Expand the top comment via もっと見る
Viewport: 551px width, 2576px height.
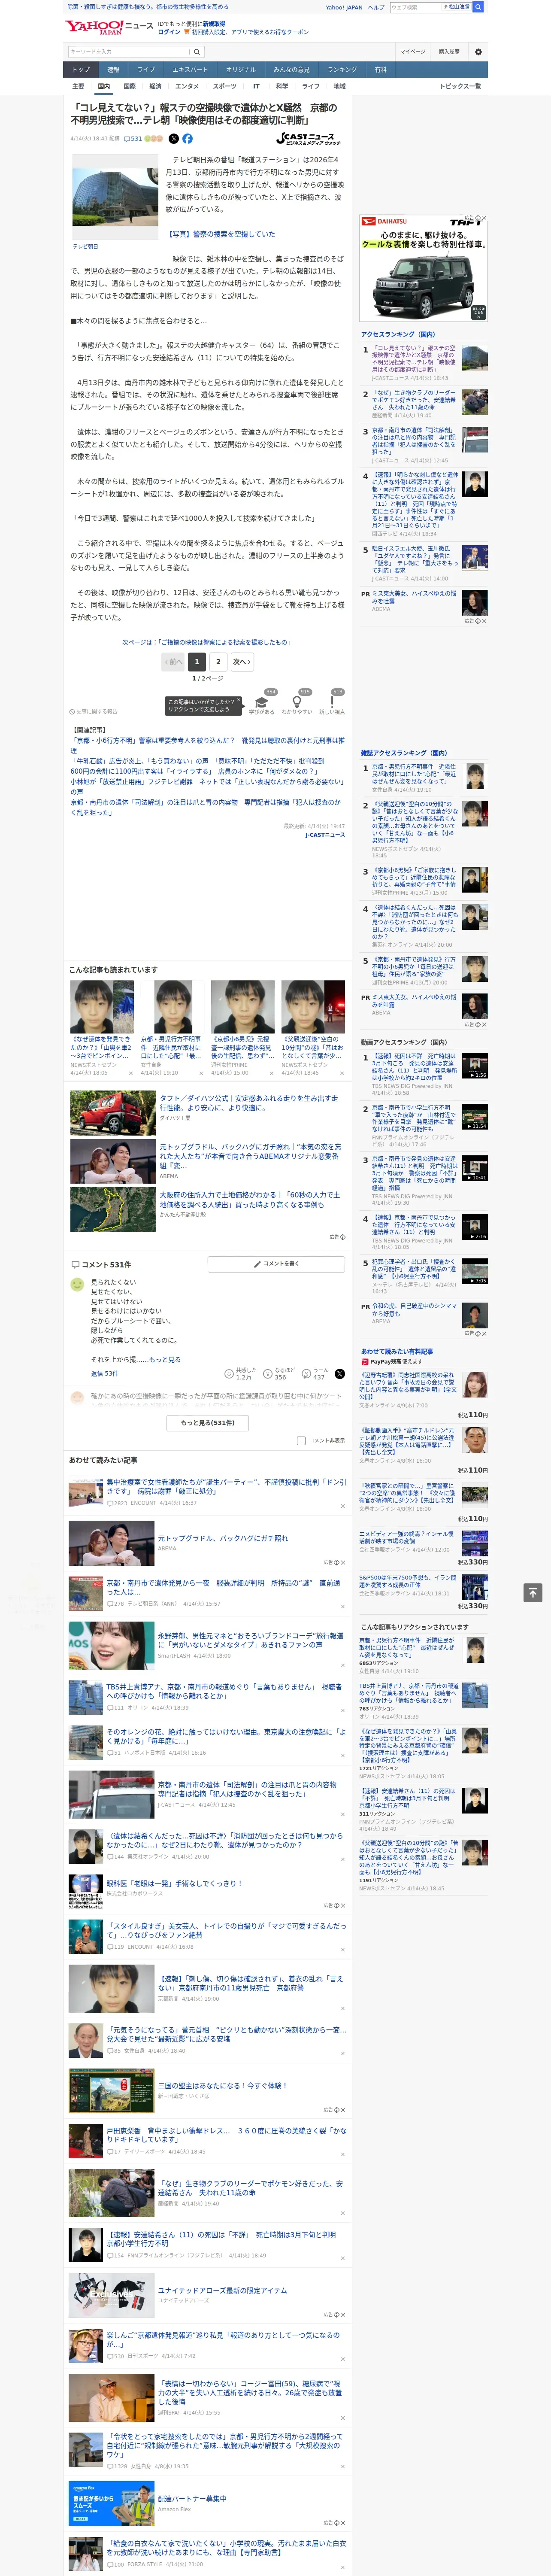165,1360
